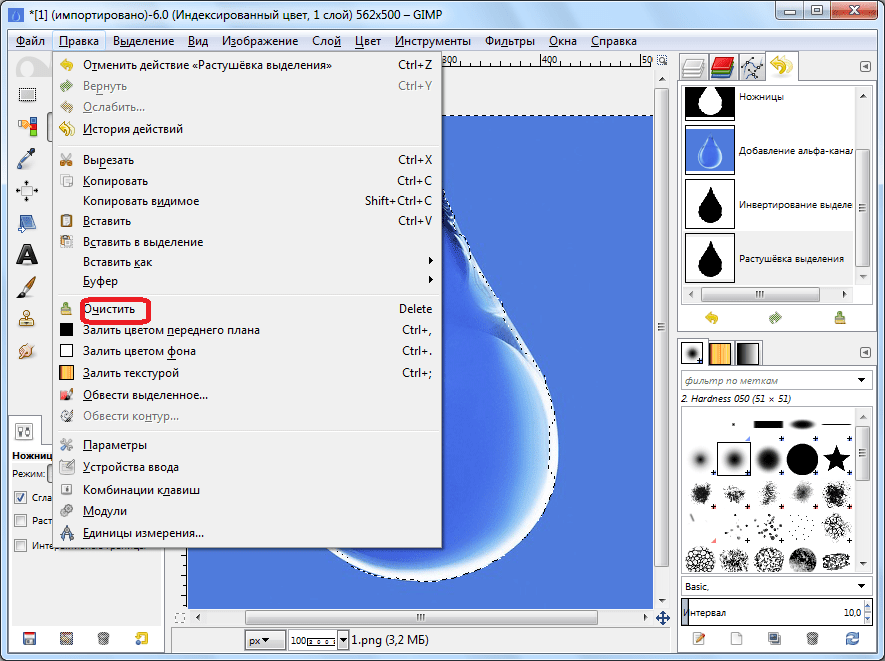Toggle the Растушевать края checkbox
The width and height of the screenshot is (885, 661).
pos(20,520)
